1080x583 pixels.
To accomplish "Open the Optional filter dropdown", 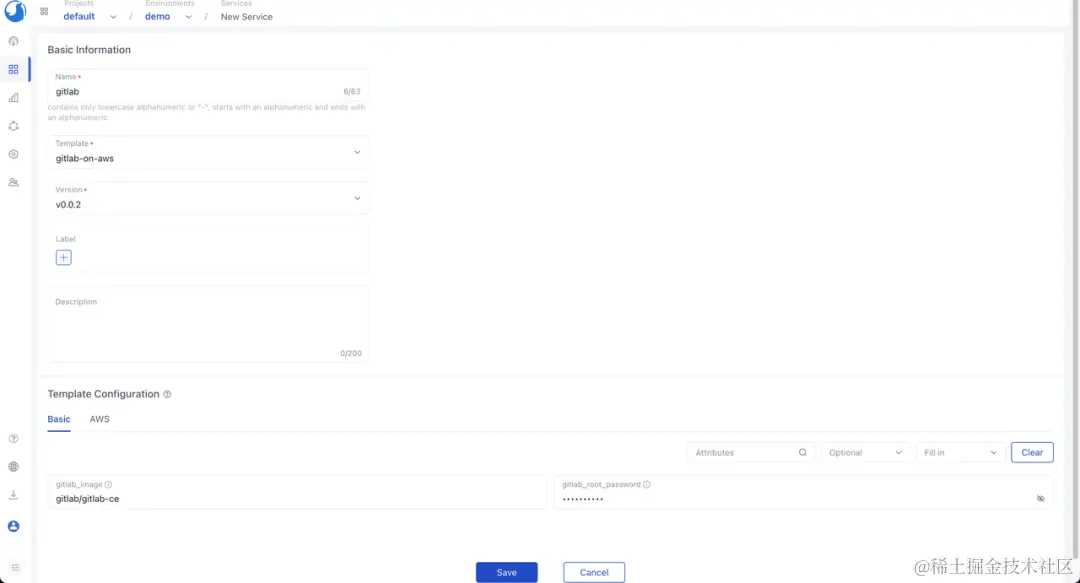I will [x=865, y=453].
